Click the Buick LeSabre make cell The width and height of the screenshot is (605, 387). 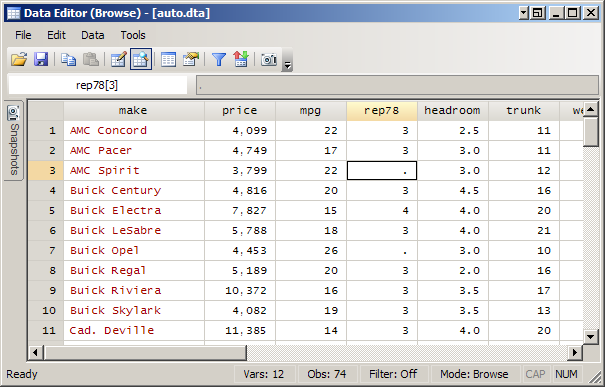pyautogui.click(x=134, y=231)
